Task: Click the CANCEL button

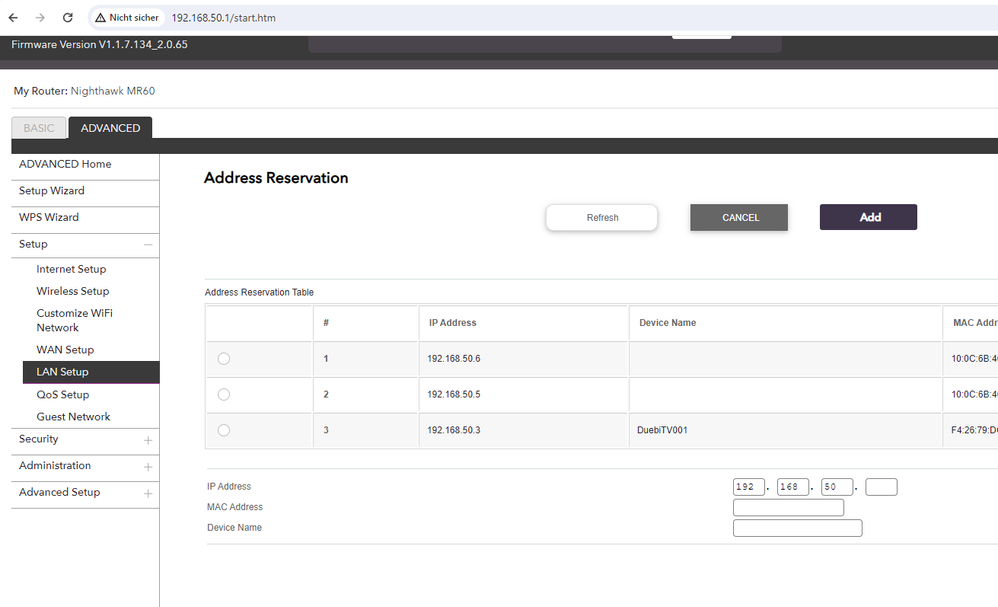Action: [738, 216]
